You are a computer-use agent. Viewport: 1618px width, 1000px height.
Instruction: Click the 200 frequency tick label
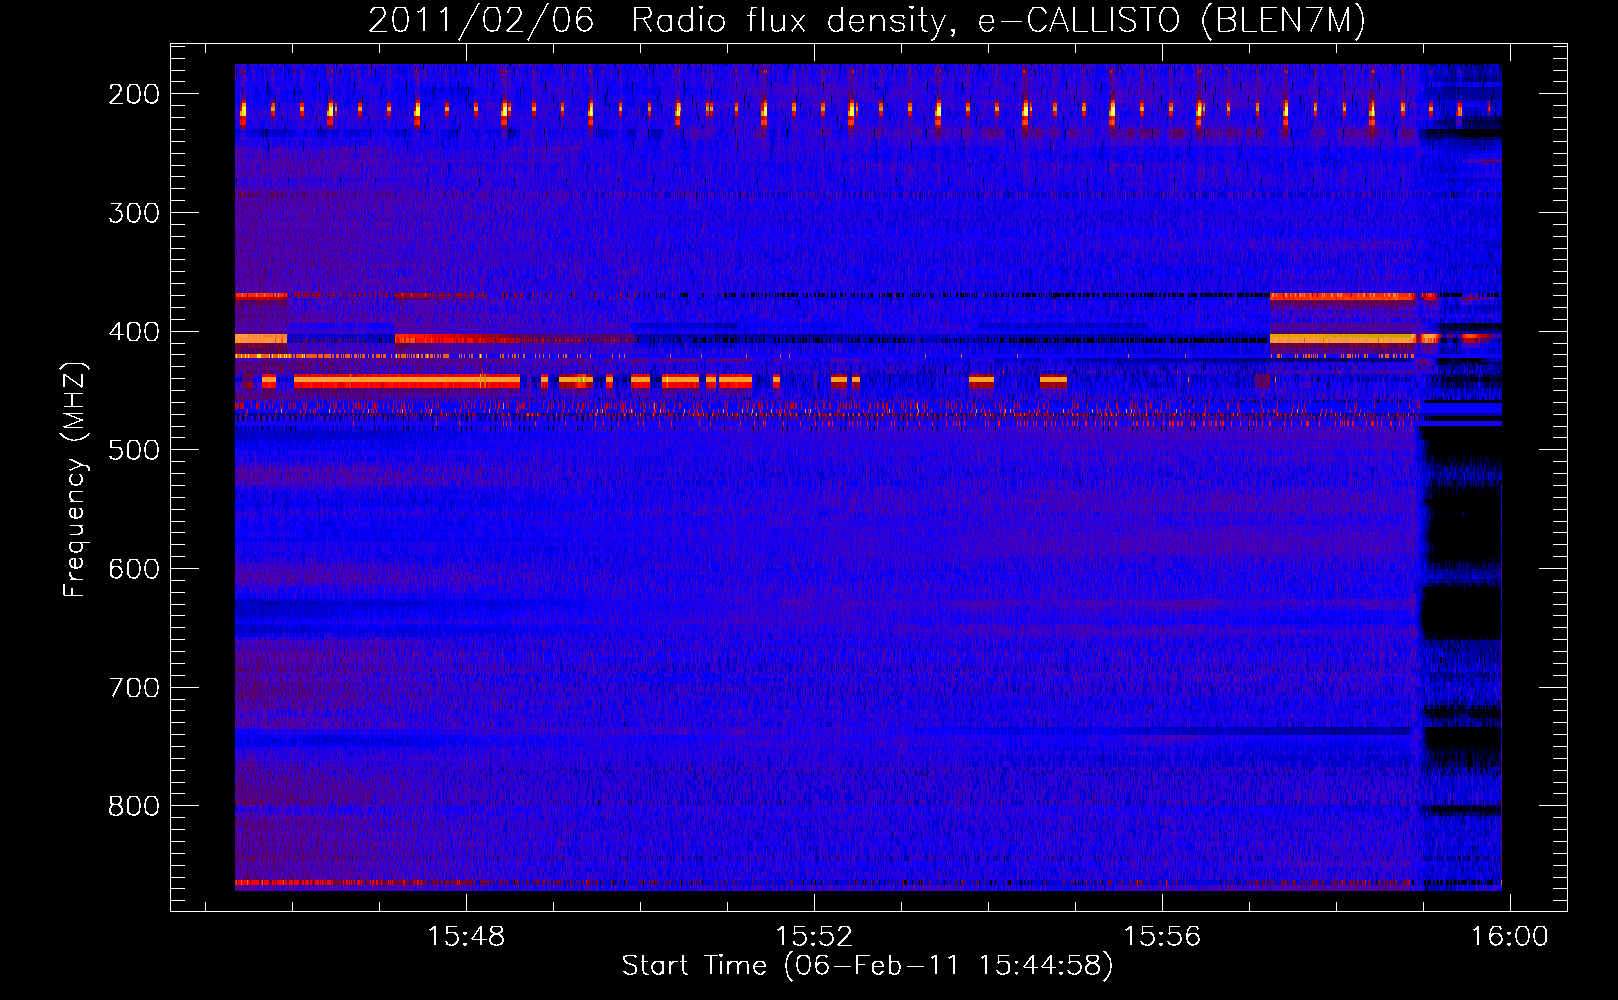click(134, 94)
